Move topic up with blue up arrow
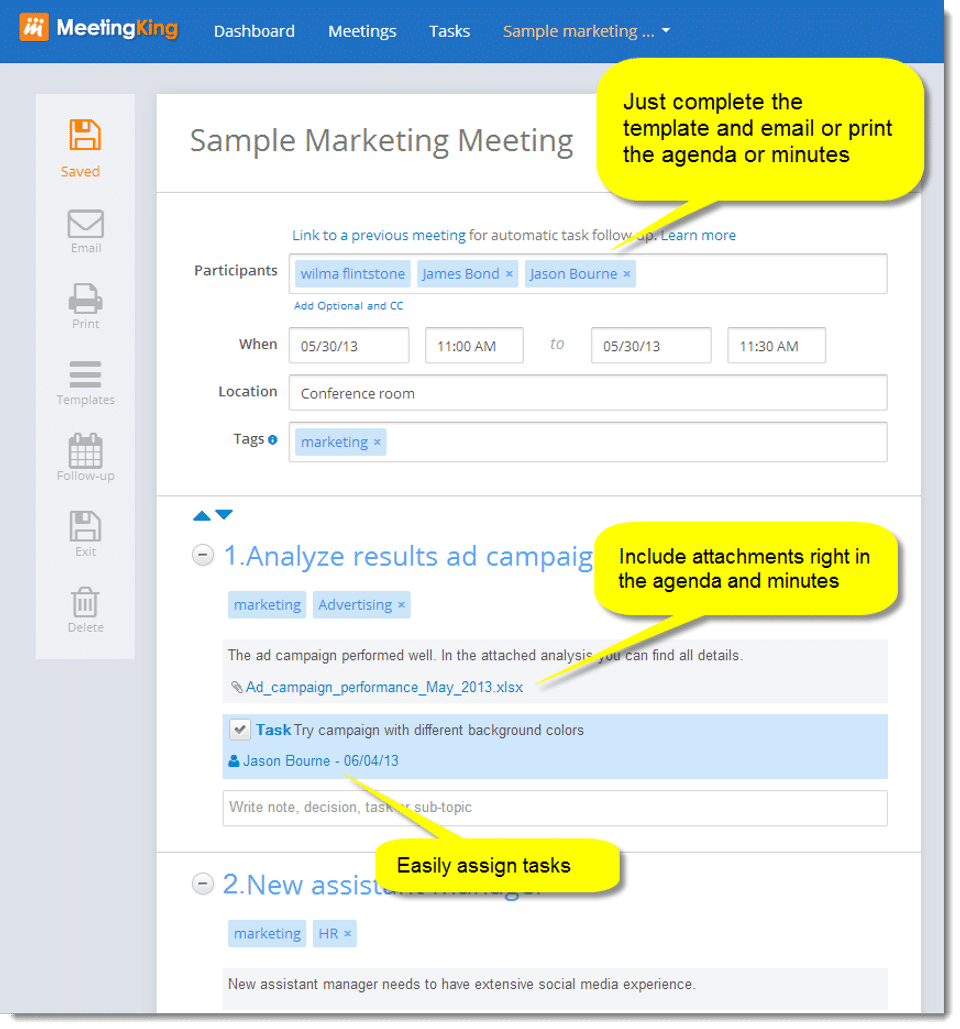The height and width of the screenshot is (1029, 960). tap(201, 516)
